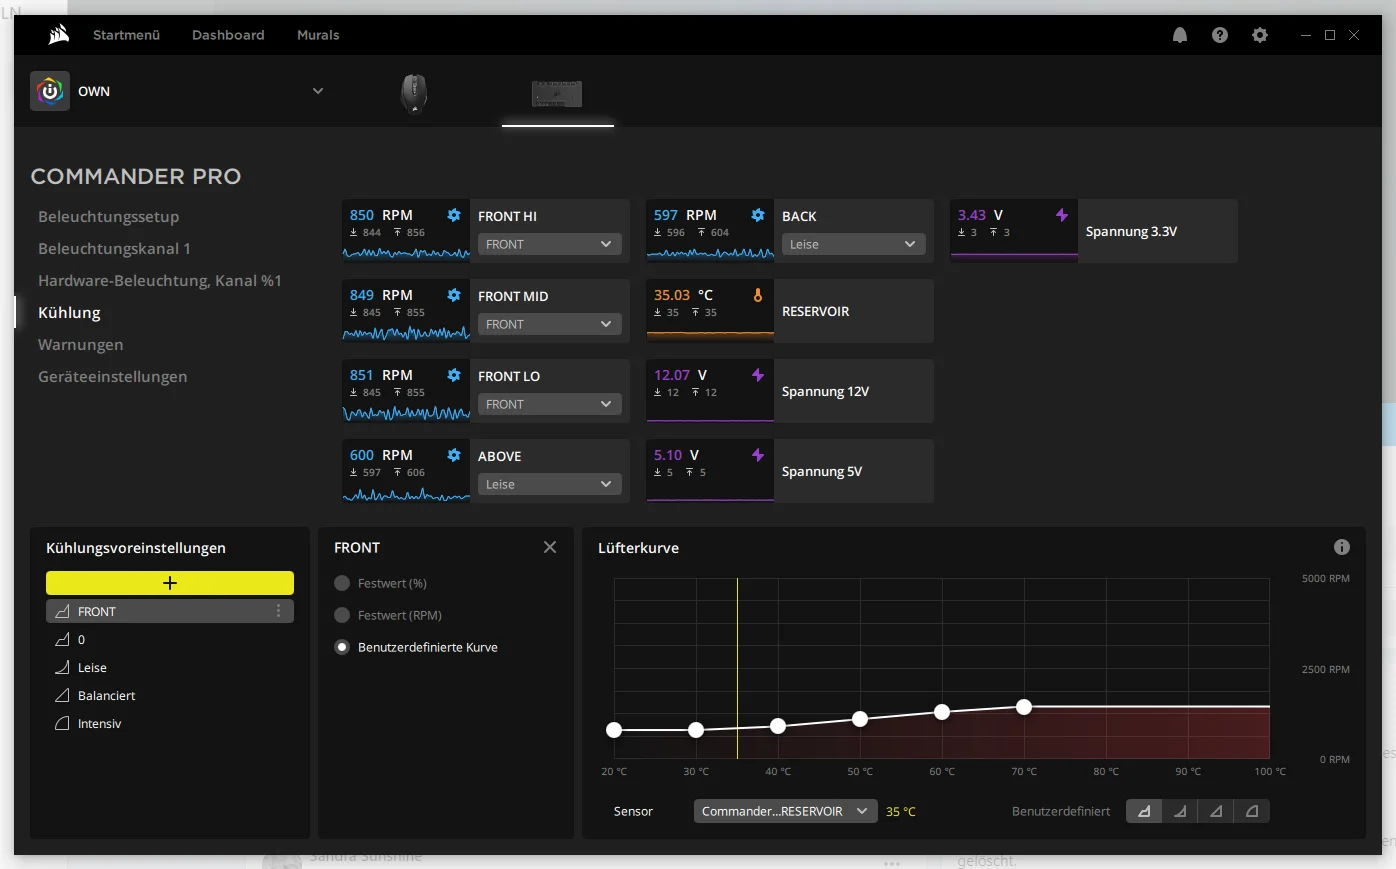
Task: Click the fan curve point at 70 °C
Action: (x=1024, y=707)
